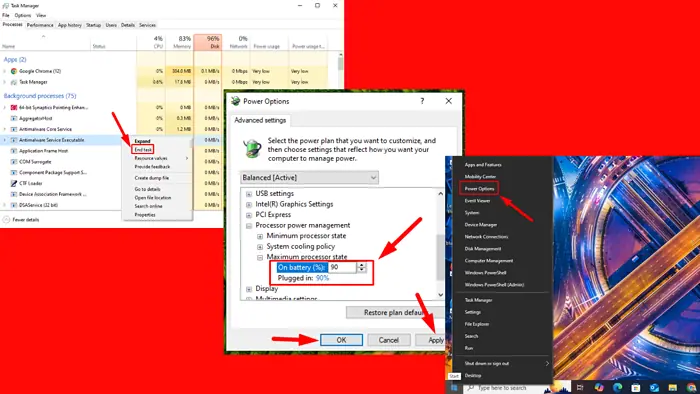Expand the Google Chrome process group
The height and width of the screenshot is (394, 700).
5,71
